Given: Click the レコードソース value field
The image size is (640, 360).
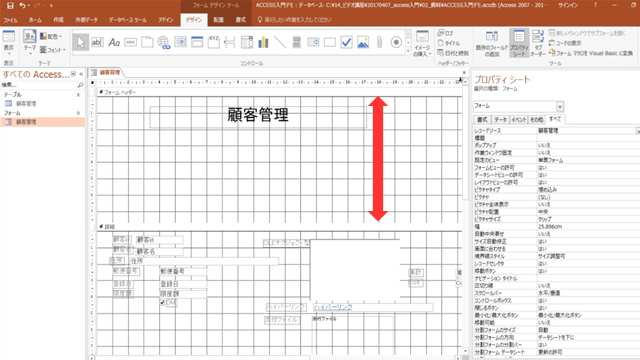Looking at the screenshot, I should pos(586,131).
